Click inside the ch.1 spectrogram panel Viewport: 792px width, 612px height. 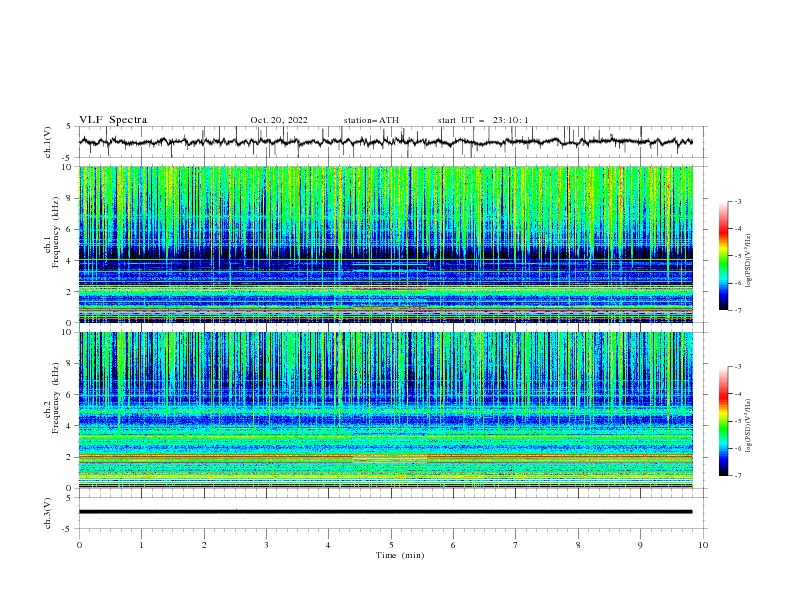point(386,244)
